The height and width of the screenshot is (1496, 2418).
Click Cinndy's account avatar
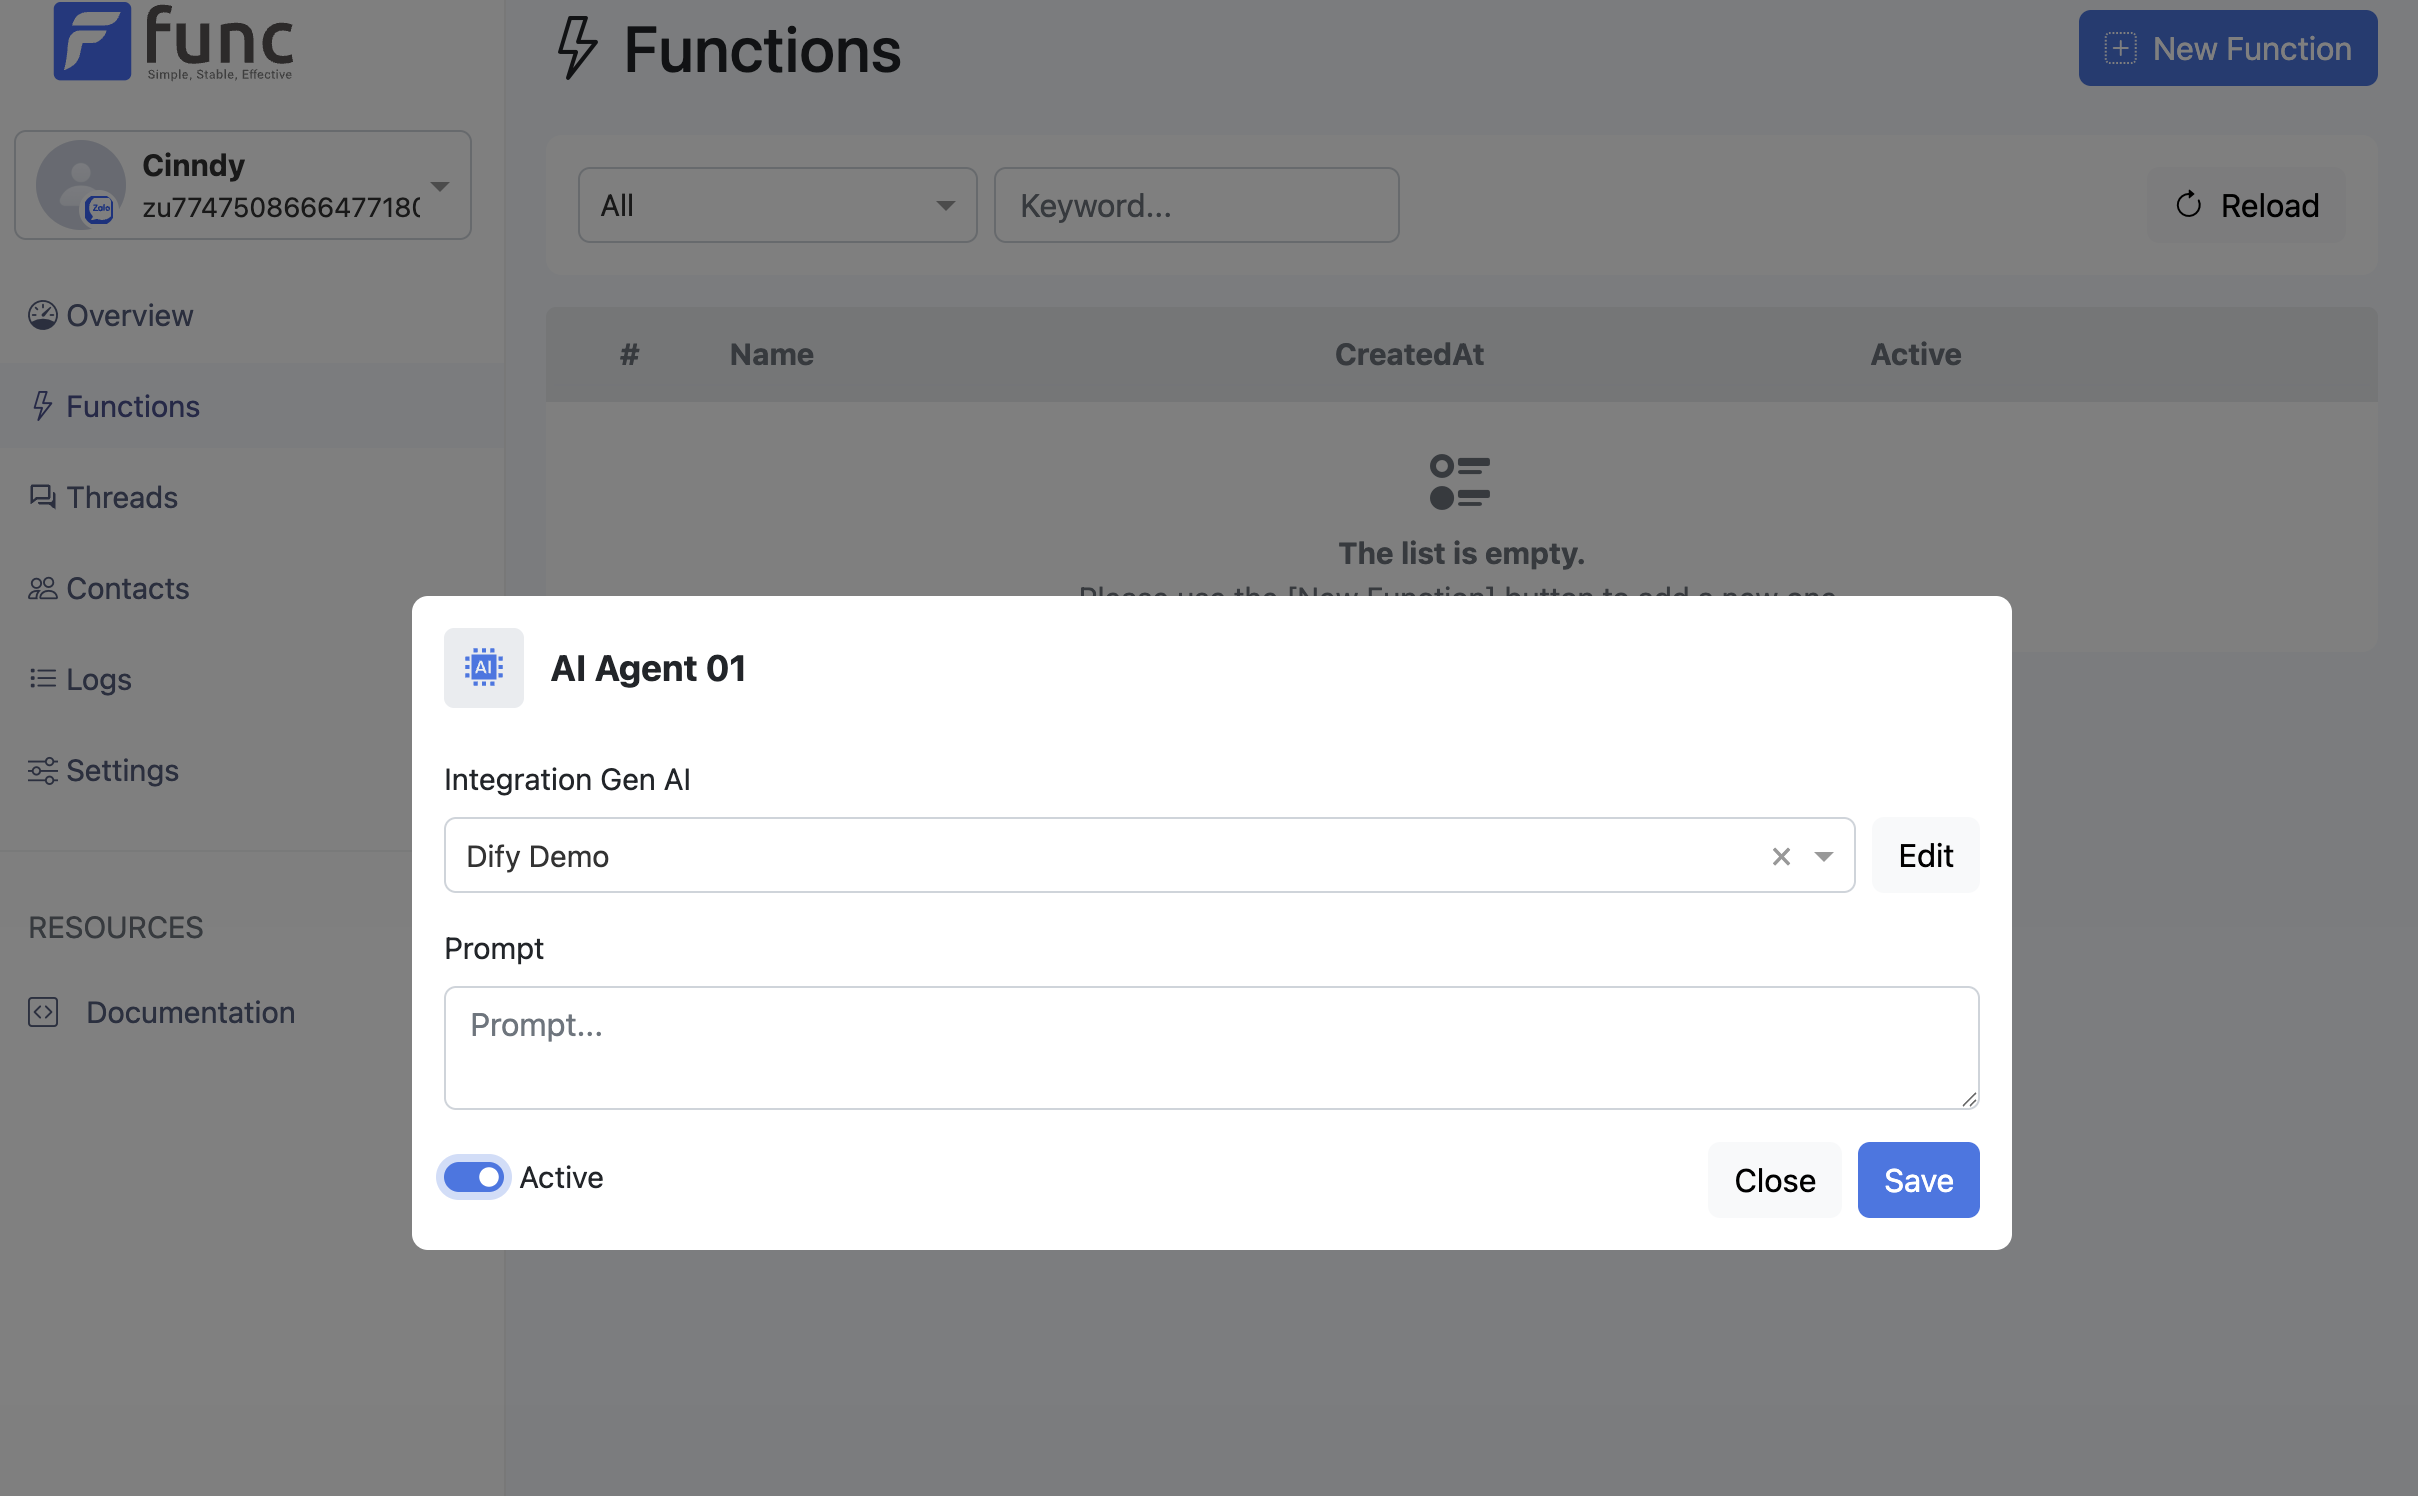80,185
